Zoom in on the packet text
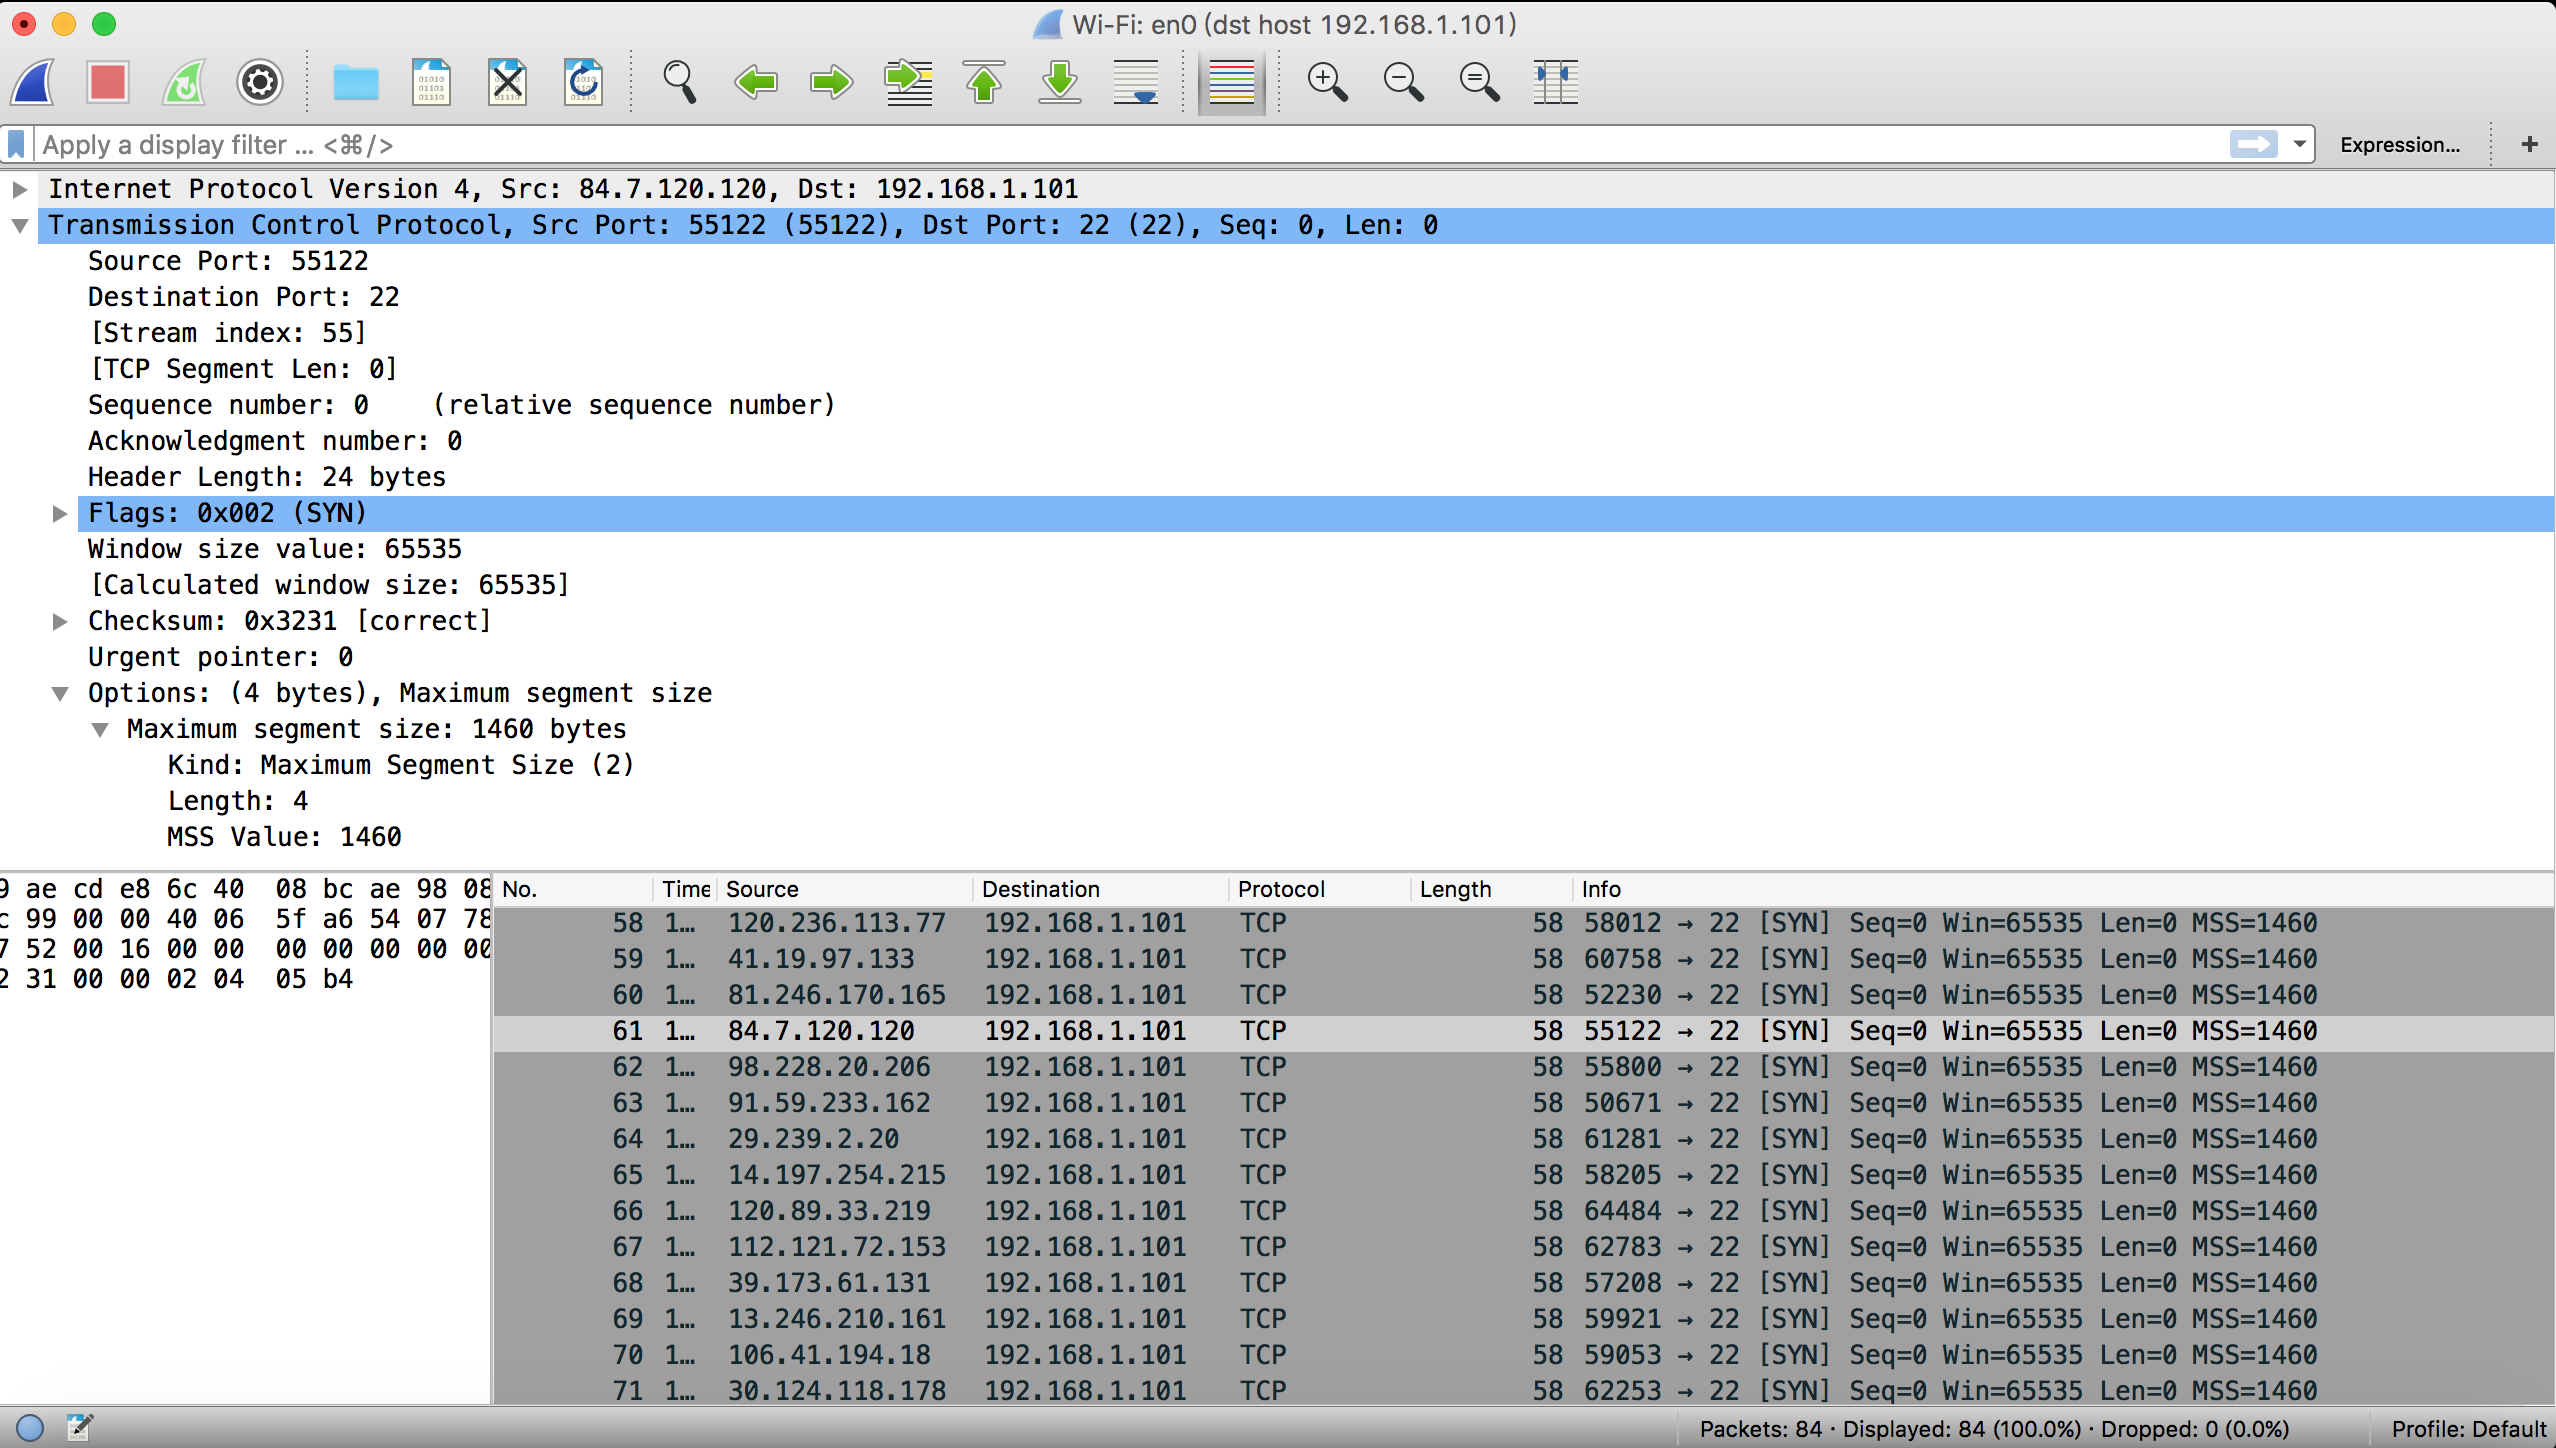Image resolution: width=2556 pixels, height=1448 pixels. pyautogui.click(x=1328, y=82)
